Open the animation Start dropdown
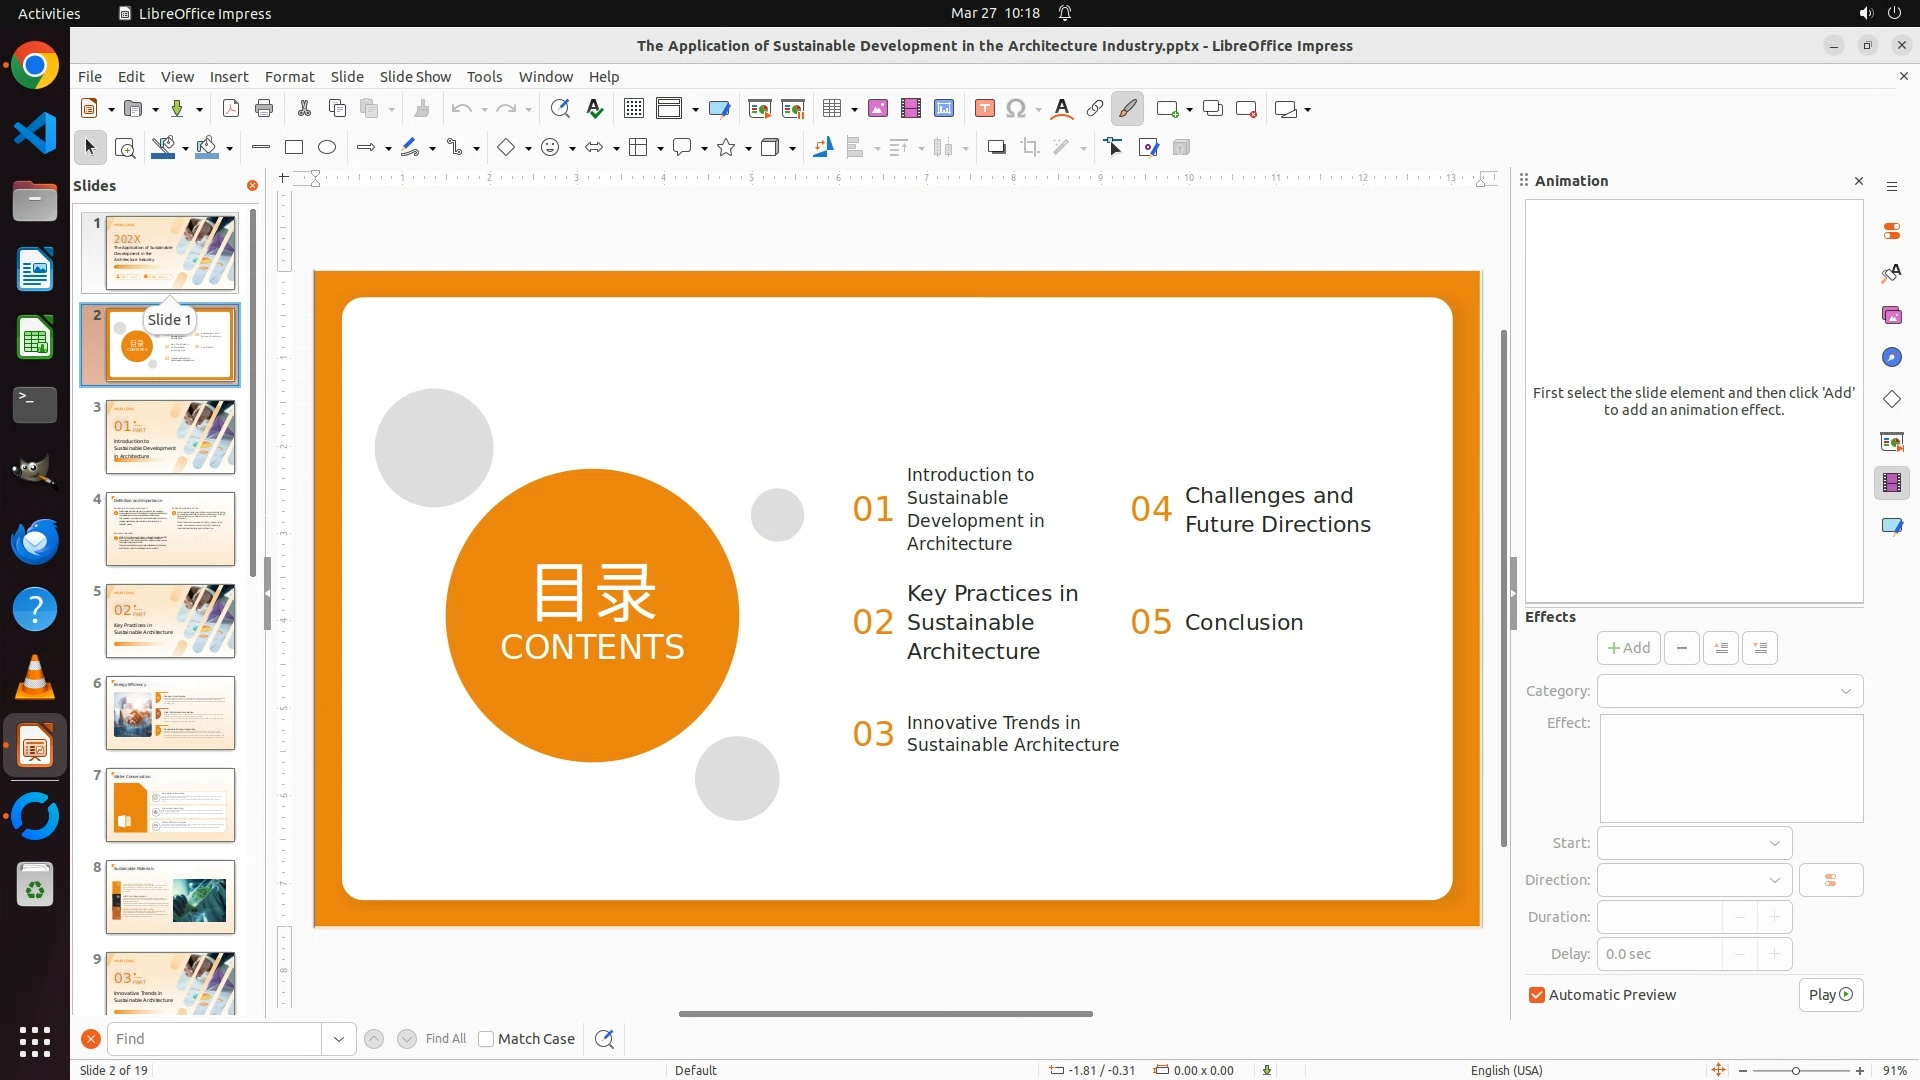This screenshot has width=1920, height=1080. [1694, 843]
